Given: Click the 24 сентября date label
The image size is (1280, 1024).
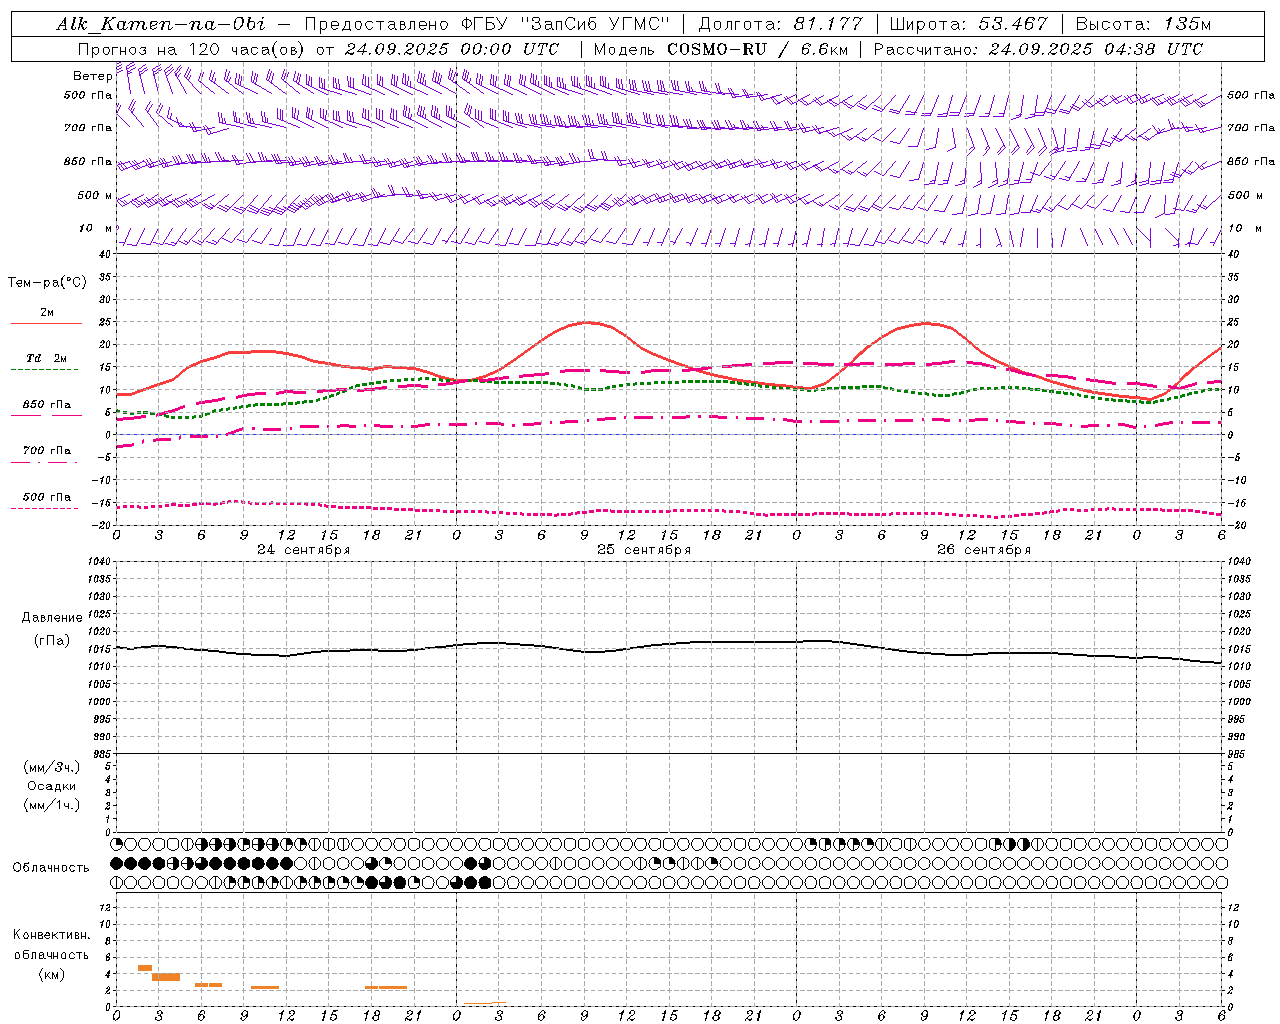Looking at the screenshot, I should [x=303, y=550].
